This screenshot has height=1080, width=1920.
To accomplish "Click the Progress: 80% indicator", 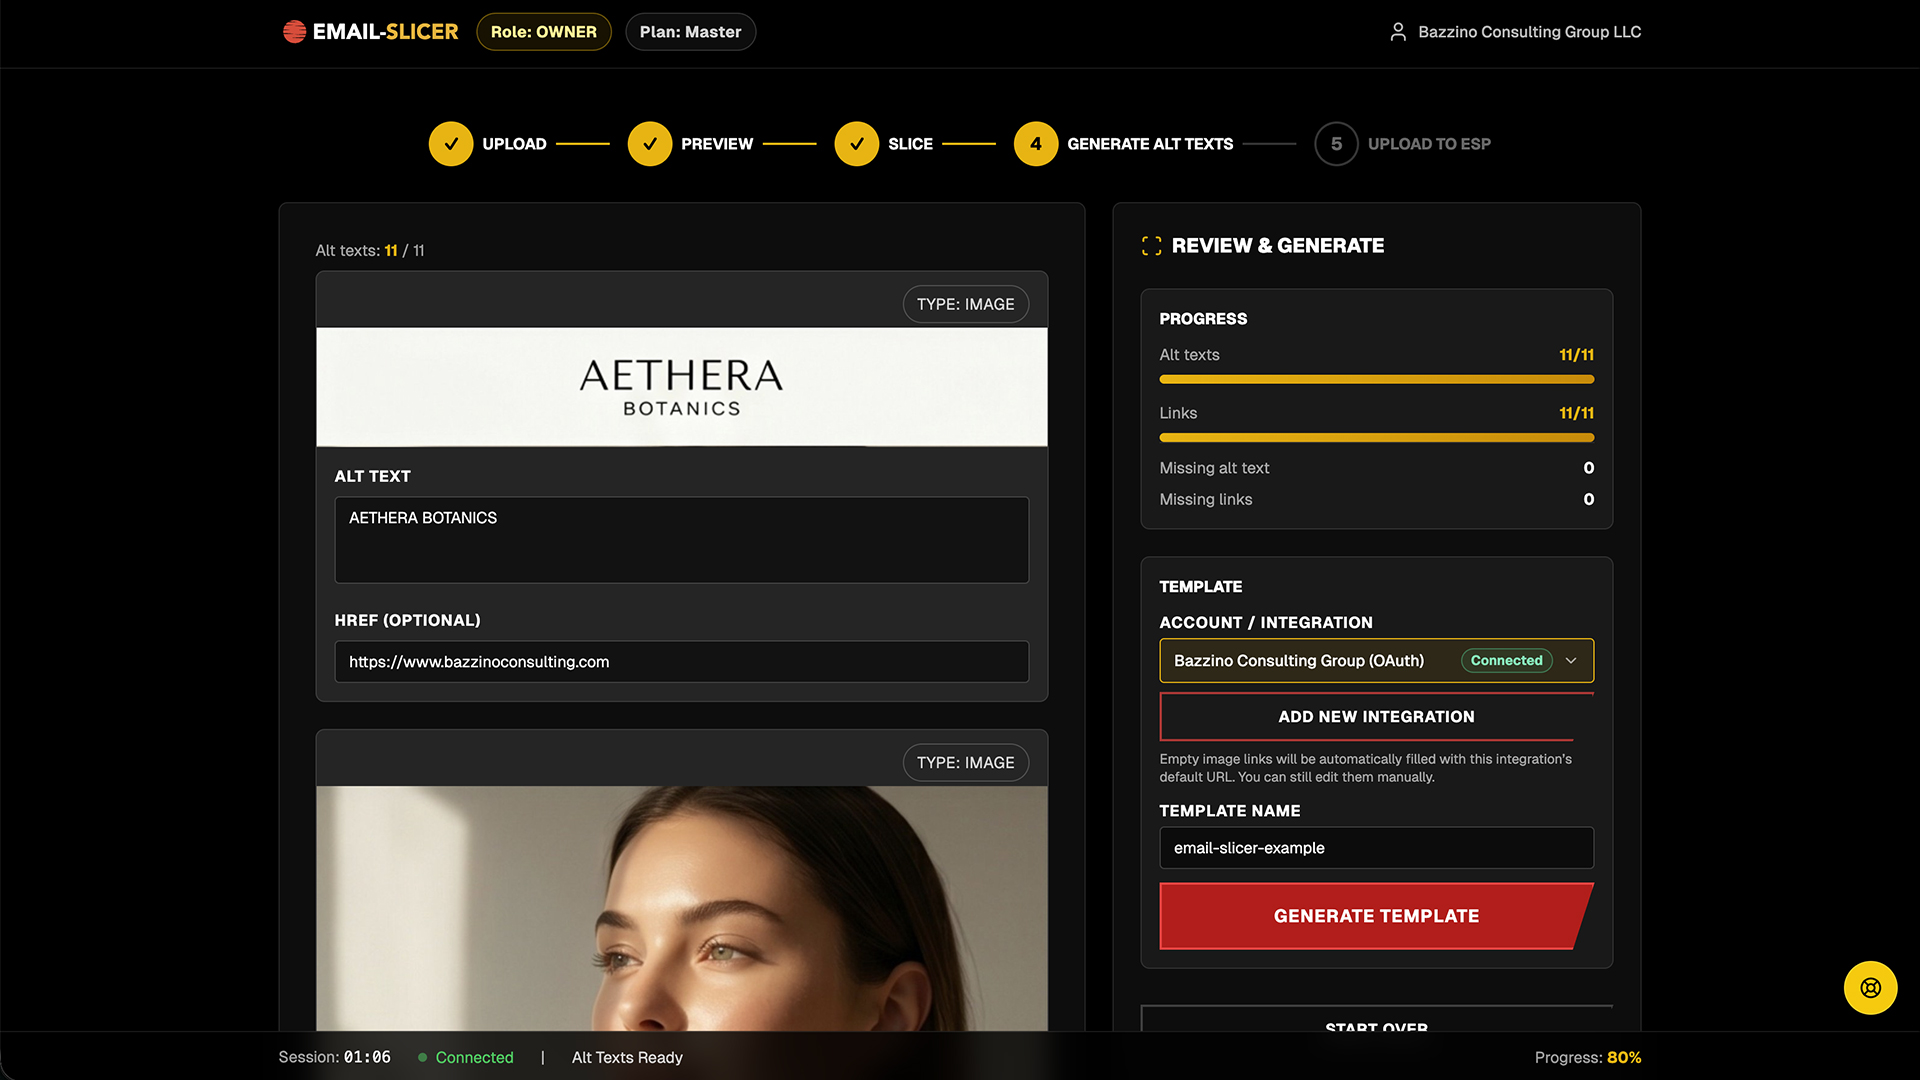I will [1588, 1057].
